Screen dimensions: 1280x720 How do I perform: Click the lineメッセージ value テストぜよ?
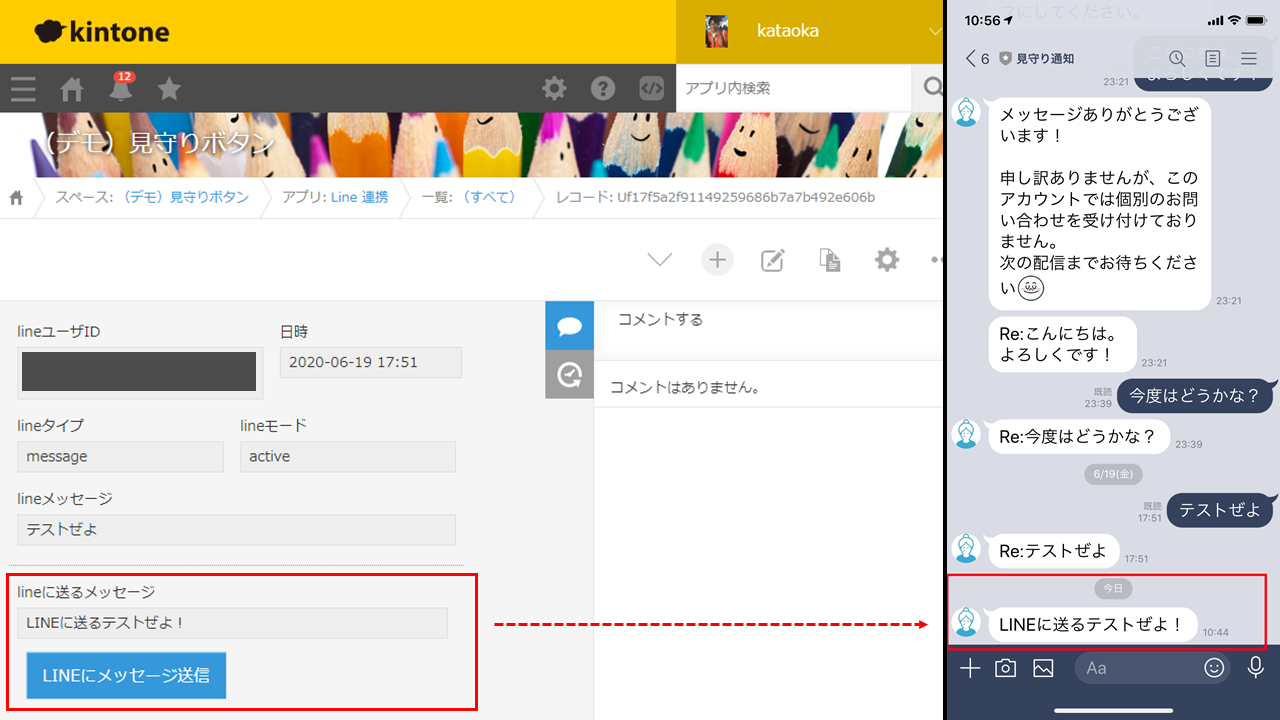click(x=237, y=530)
